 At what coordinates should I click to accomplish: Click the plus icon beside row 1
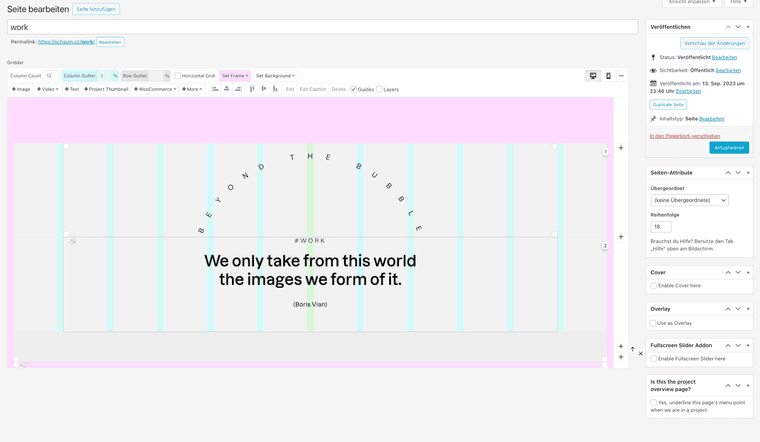point(621,148)
